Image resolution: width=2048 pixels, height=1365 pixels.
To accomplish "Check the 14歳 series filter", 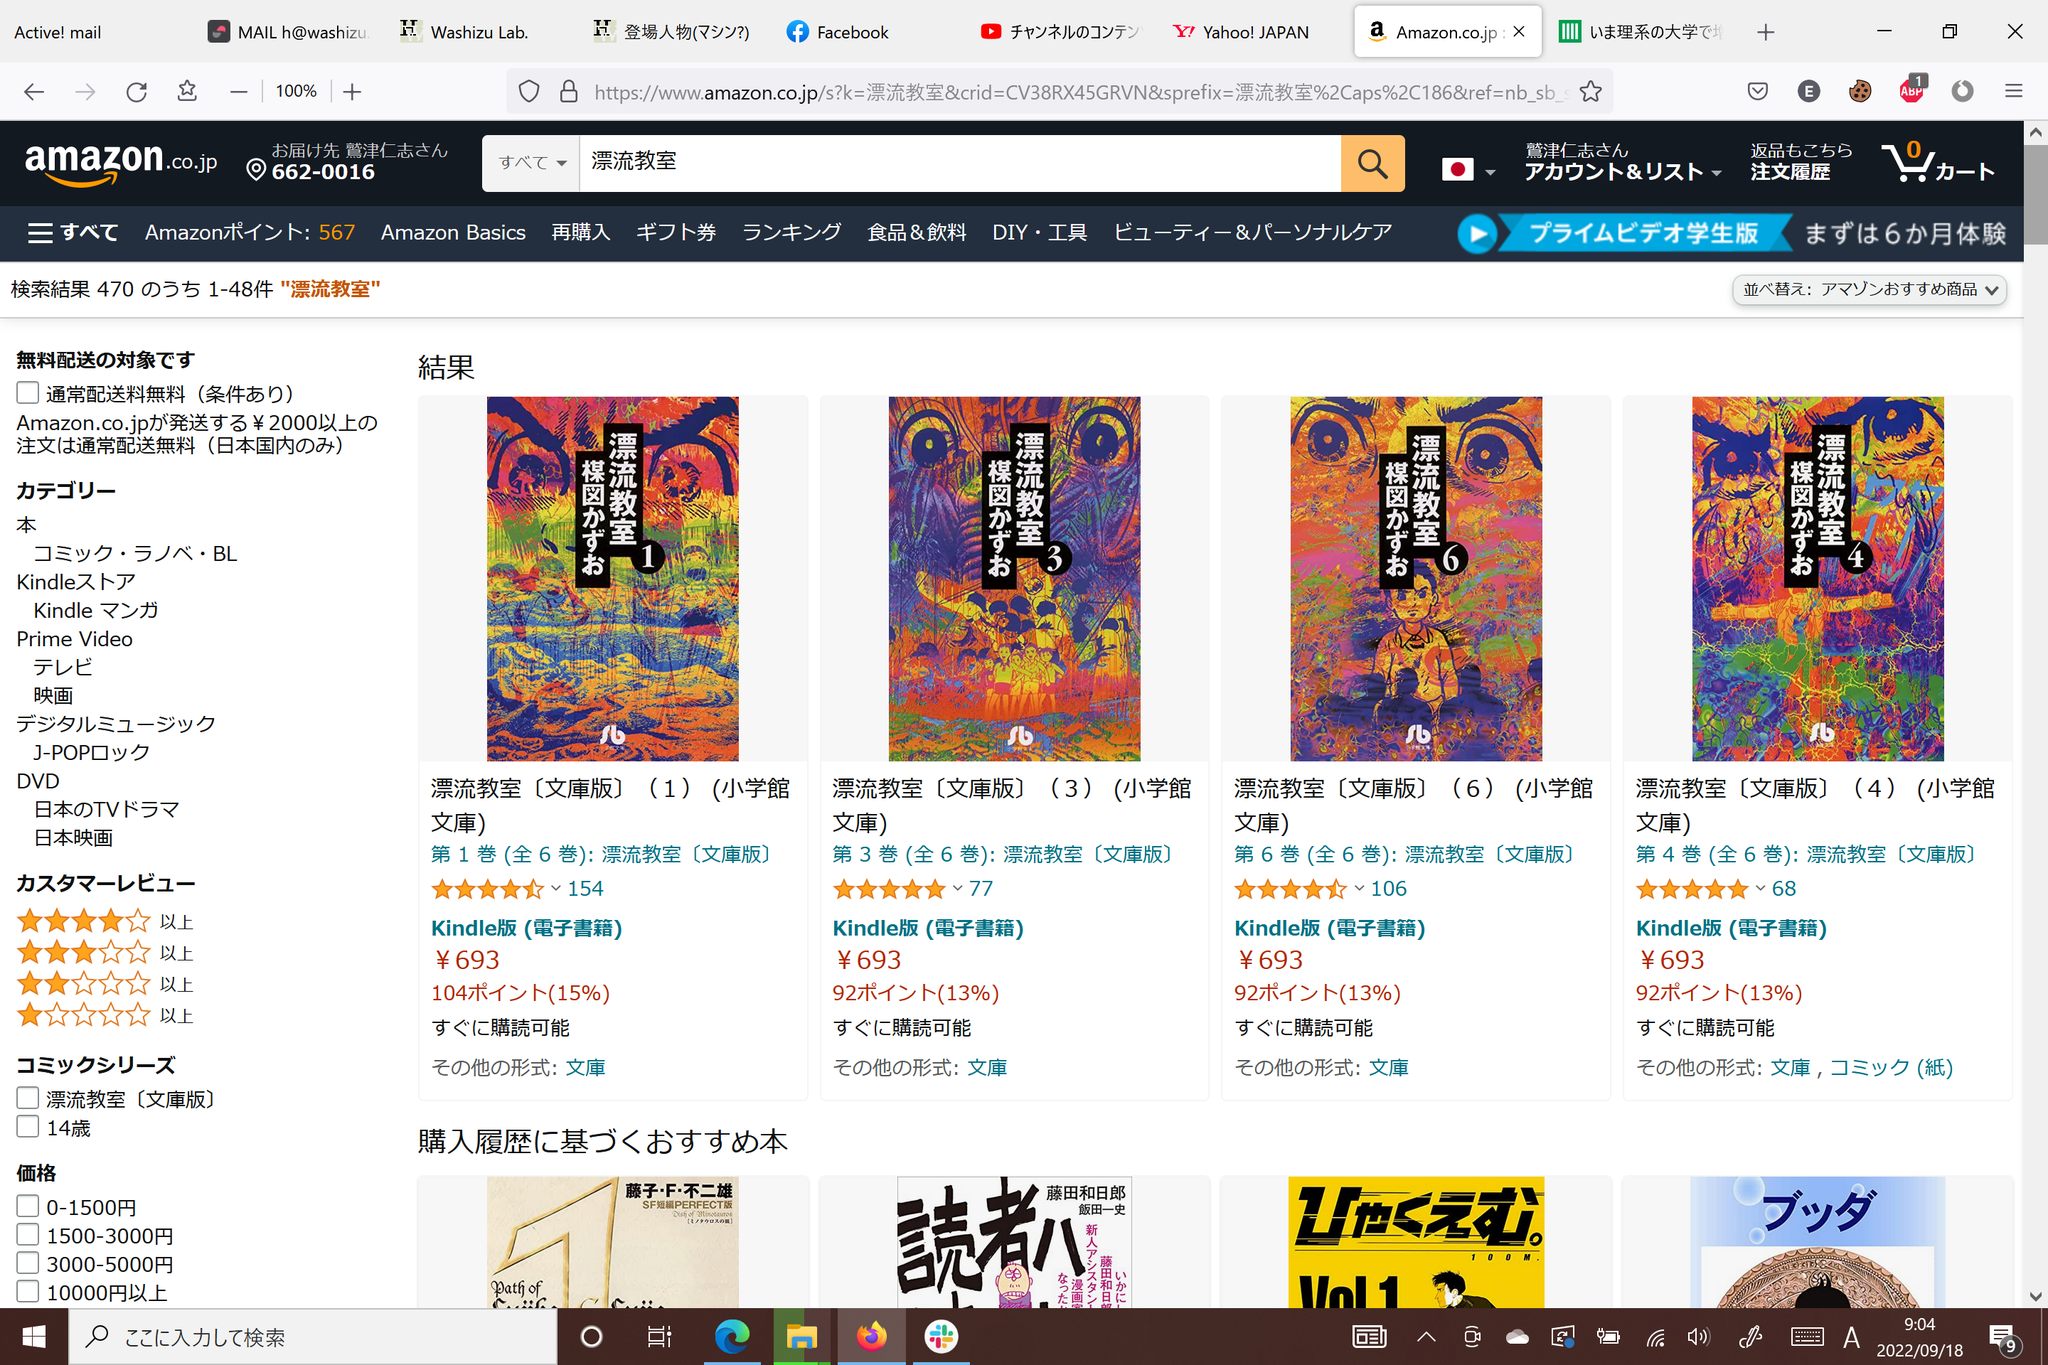I will [28, 1127].
